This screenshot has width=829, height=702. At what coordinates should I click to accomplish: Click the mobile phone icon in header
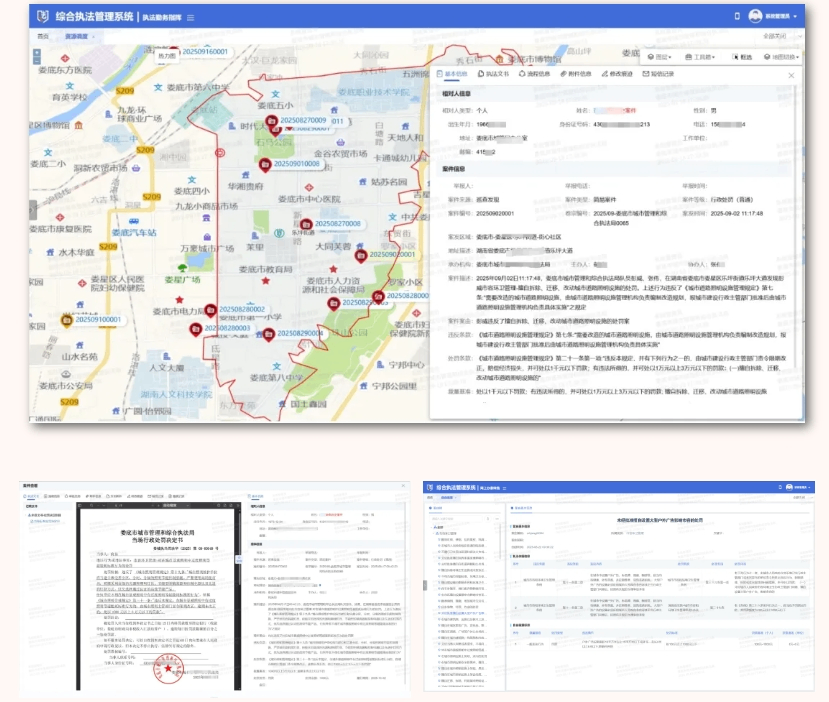point(737,17)
